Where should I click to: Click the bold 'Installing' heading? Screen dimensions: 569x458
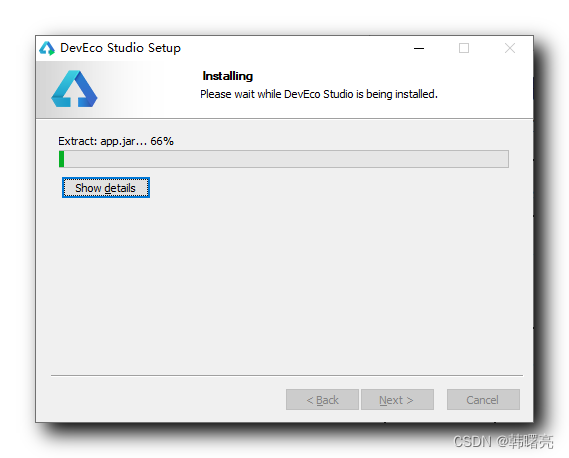pos(228,76)
